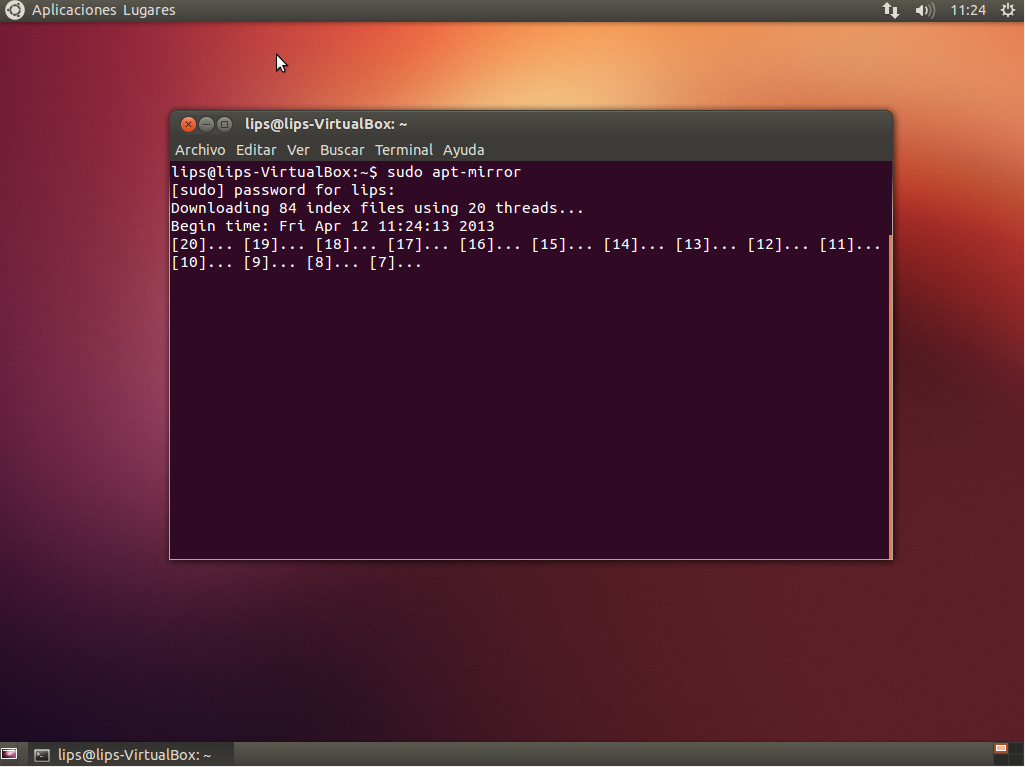Open the Aplicaciones menu
The image size is (1025, 767).
(73, 10)
